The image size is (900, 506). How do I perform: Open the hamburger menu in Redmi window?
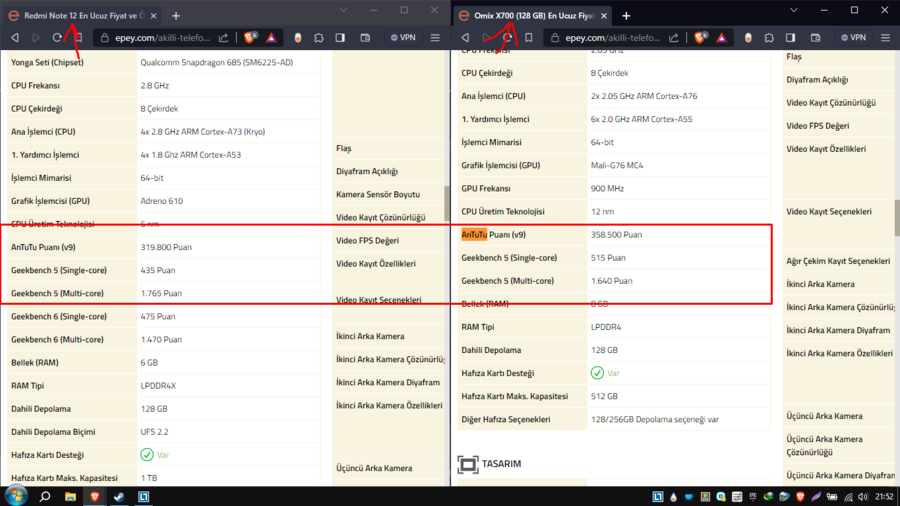pyautogui.click(x=435, y=38)
